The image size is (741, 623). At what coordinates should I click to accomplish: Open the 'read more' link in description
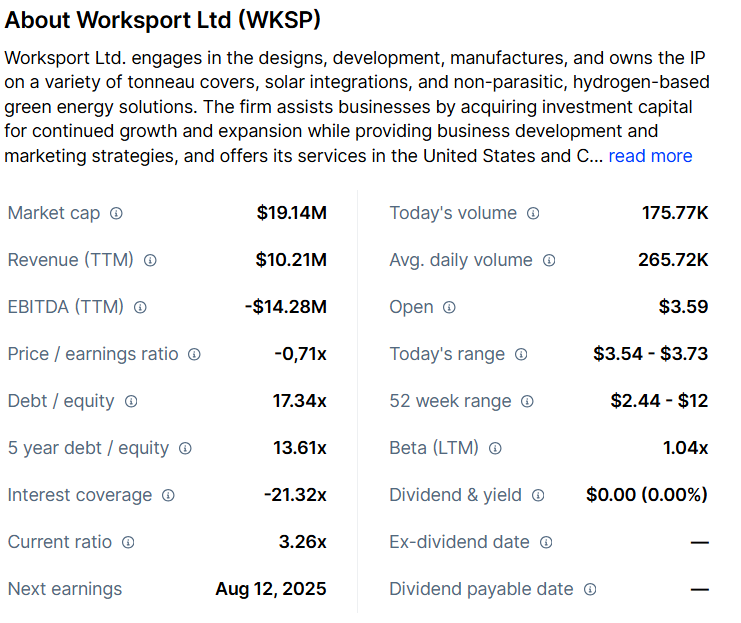pos(650,156)
